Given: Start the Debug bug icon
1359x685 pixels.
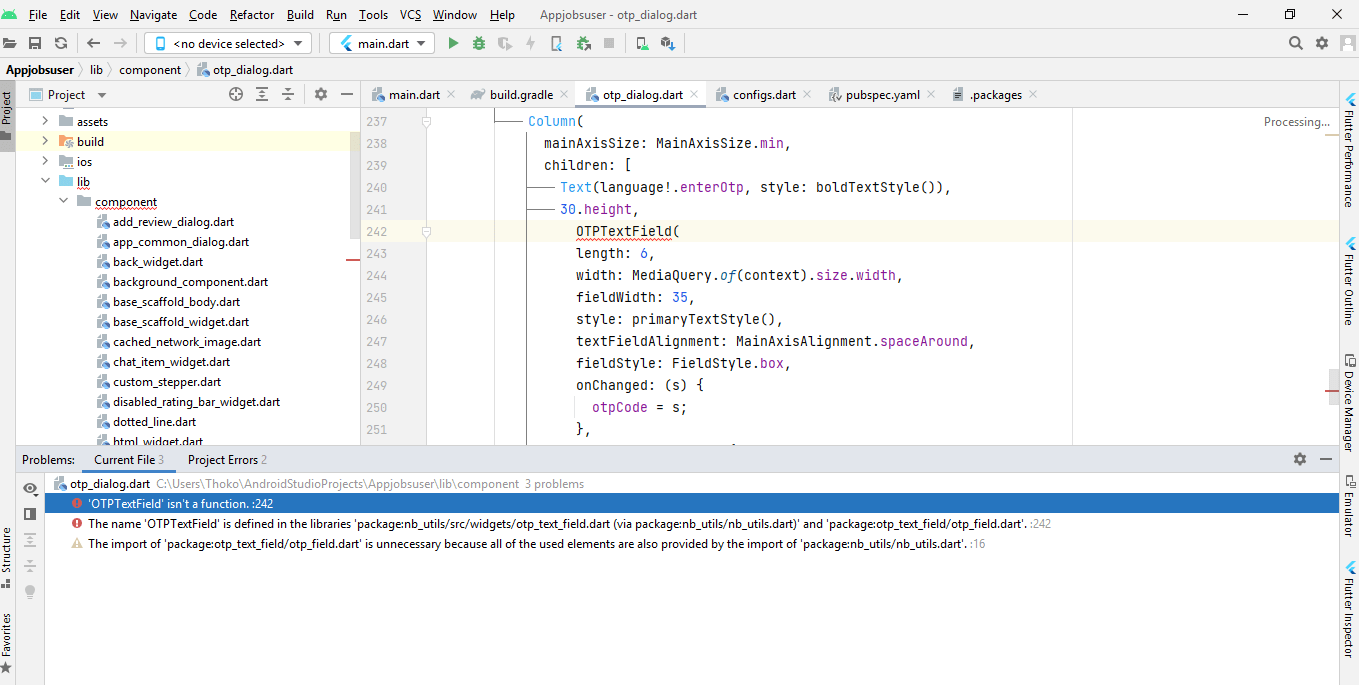Looking at the screenshot, I should pos(479,43).
